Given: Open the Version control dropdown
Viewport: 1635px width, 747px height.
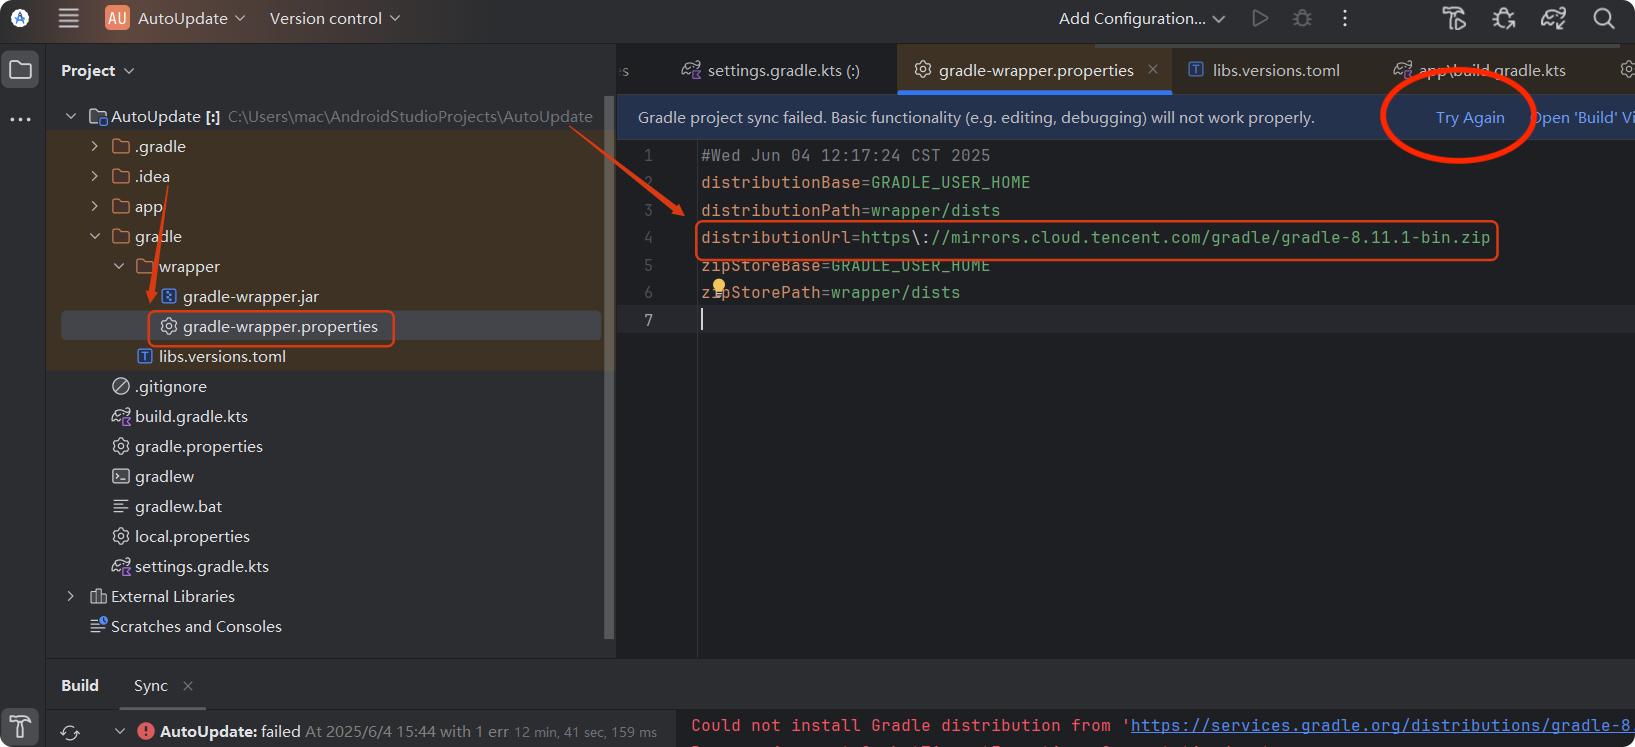Looking at the screenshot, I should coord(335,18).
